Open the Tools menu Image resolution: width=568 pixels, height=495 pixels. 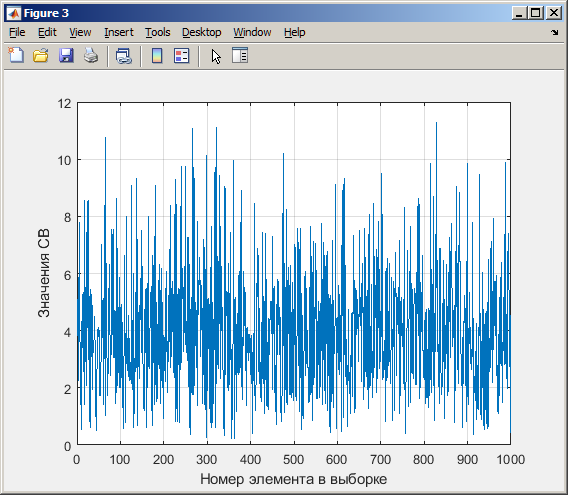(x=158, y=32)
